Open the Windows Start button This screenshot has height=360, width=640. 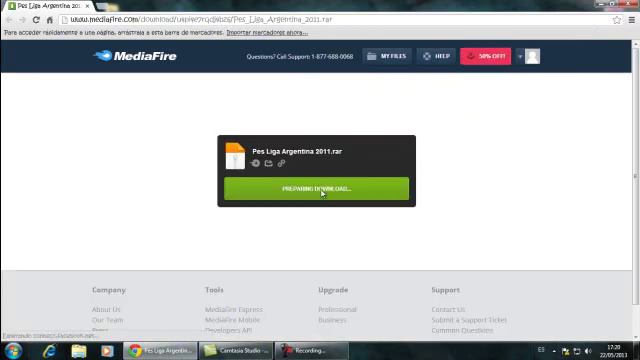pyautogui.click(x=13, y=351)
